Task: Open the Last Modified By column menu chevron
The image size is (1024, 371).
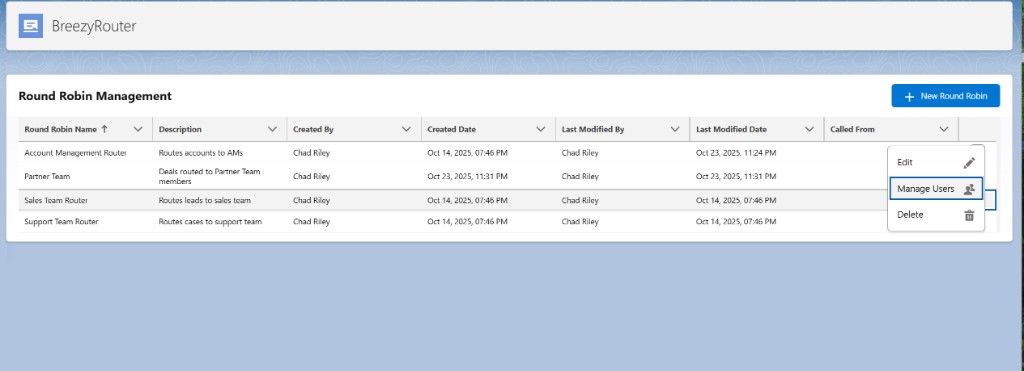Action: (x=675, y=129)
